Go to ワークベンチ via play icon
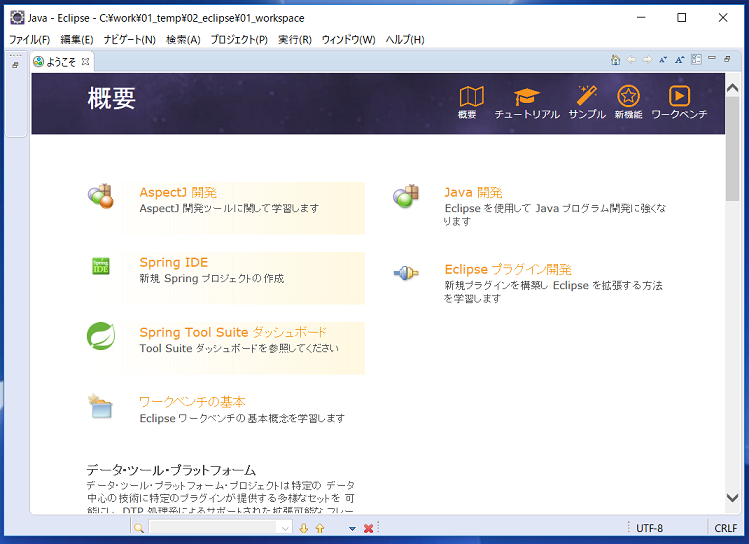 tap(679, 96)
